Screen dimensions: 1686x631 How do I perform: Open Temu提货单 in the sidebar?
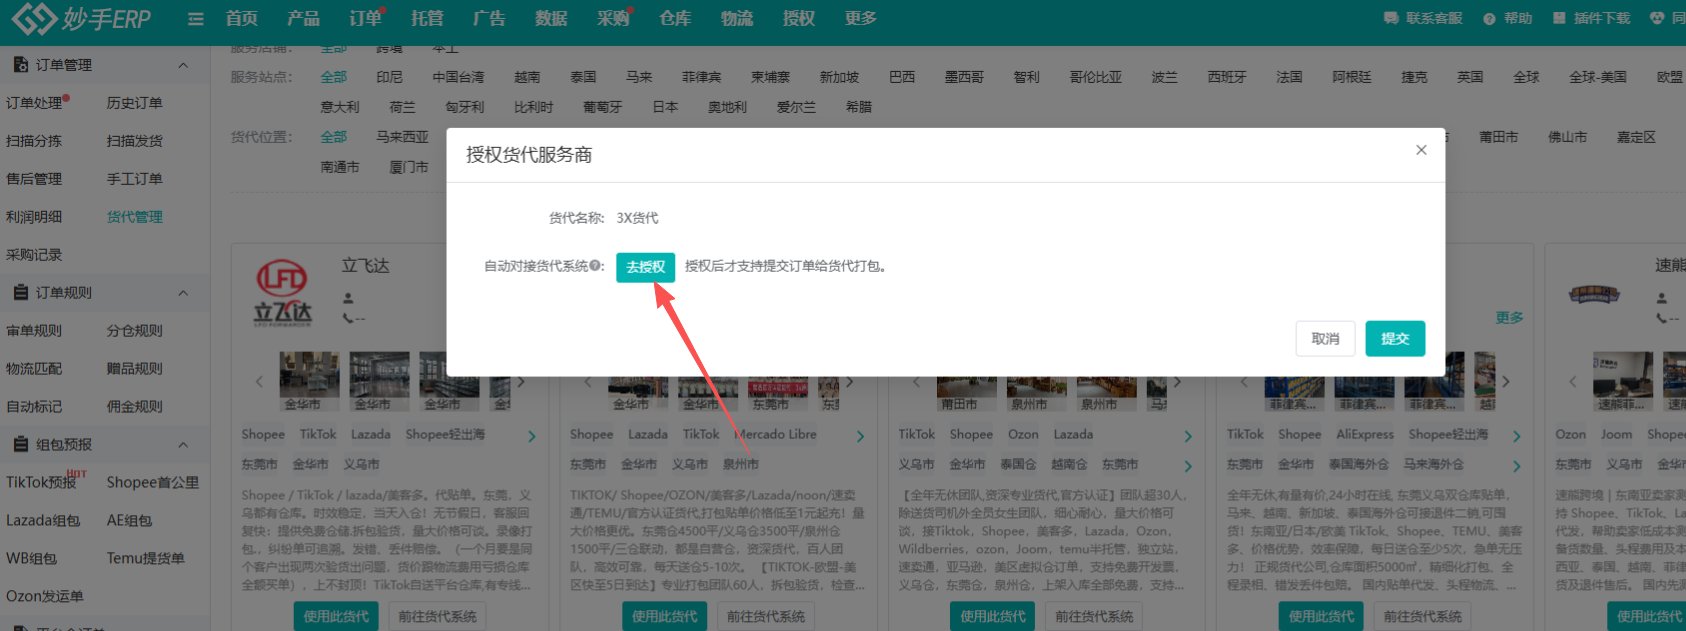(145, 559)
